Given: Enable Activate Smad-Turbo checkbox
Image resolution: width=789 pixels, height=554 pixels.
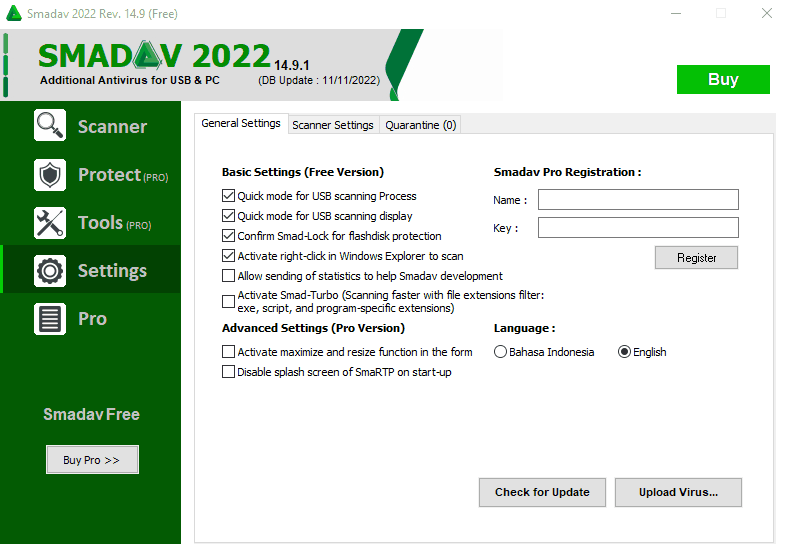Looking at the screenshot, I should (x=228, y=301).
